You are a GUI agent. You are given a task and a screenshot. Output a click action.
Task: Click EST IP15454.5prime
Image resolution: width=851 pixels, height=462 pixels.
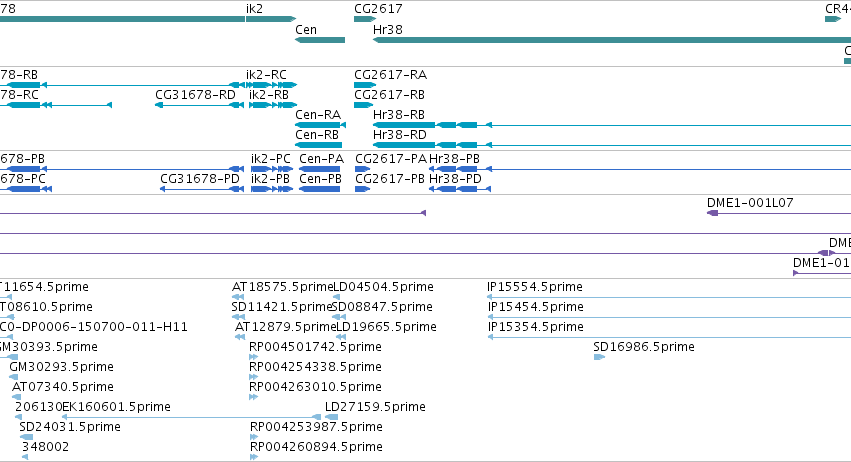536,307
